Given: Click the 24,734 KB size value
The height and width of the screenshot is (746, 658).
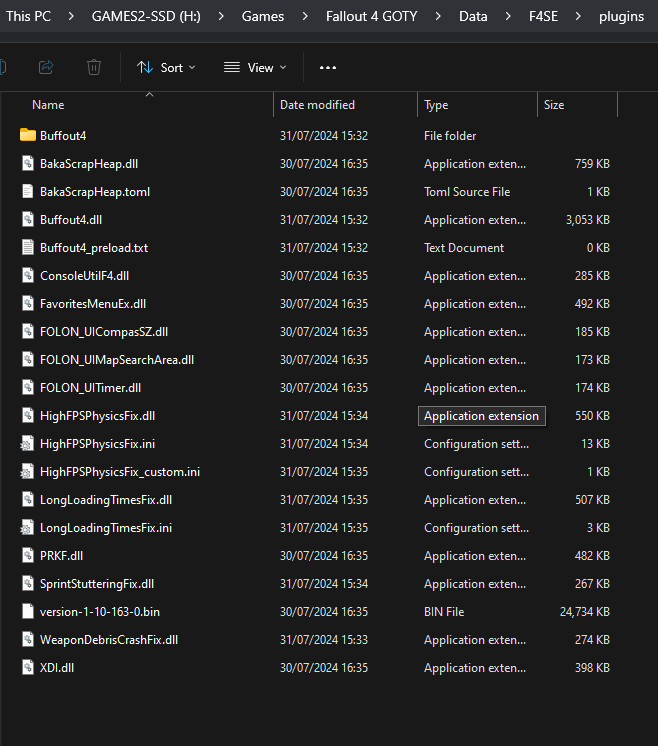Looking at the screenshot, I should pyautogui.click(x=585, y=612).
